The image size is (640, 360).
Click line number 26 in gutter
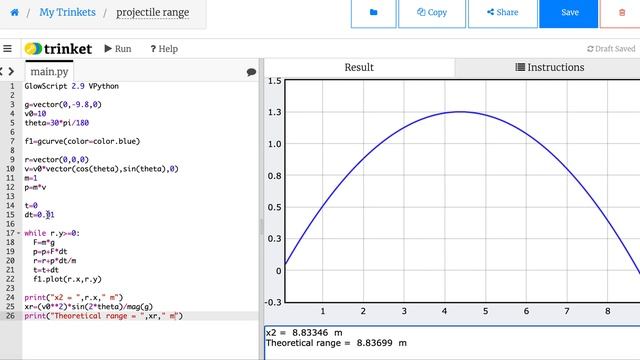11,316
